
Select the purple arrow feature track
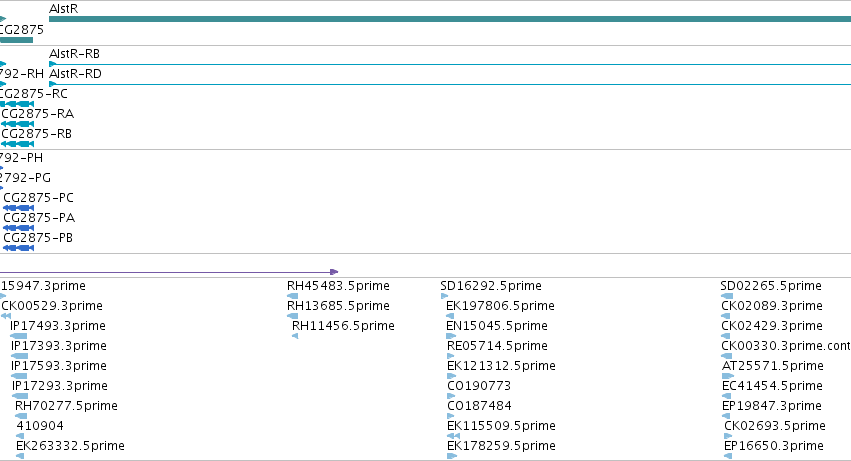click(169, 271)
